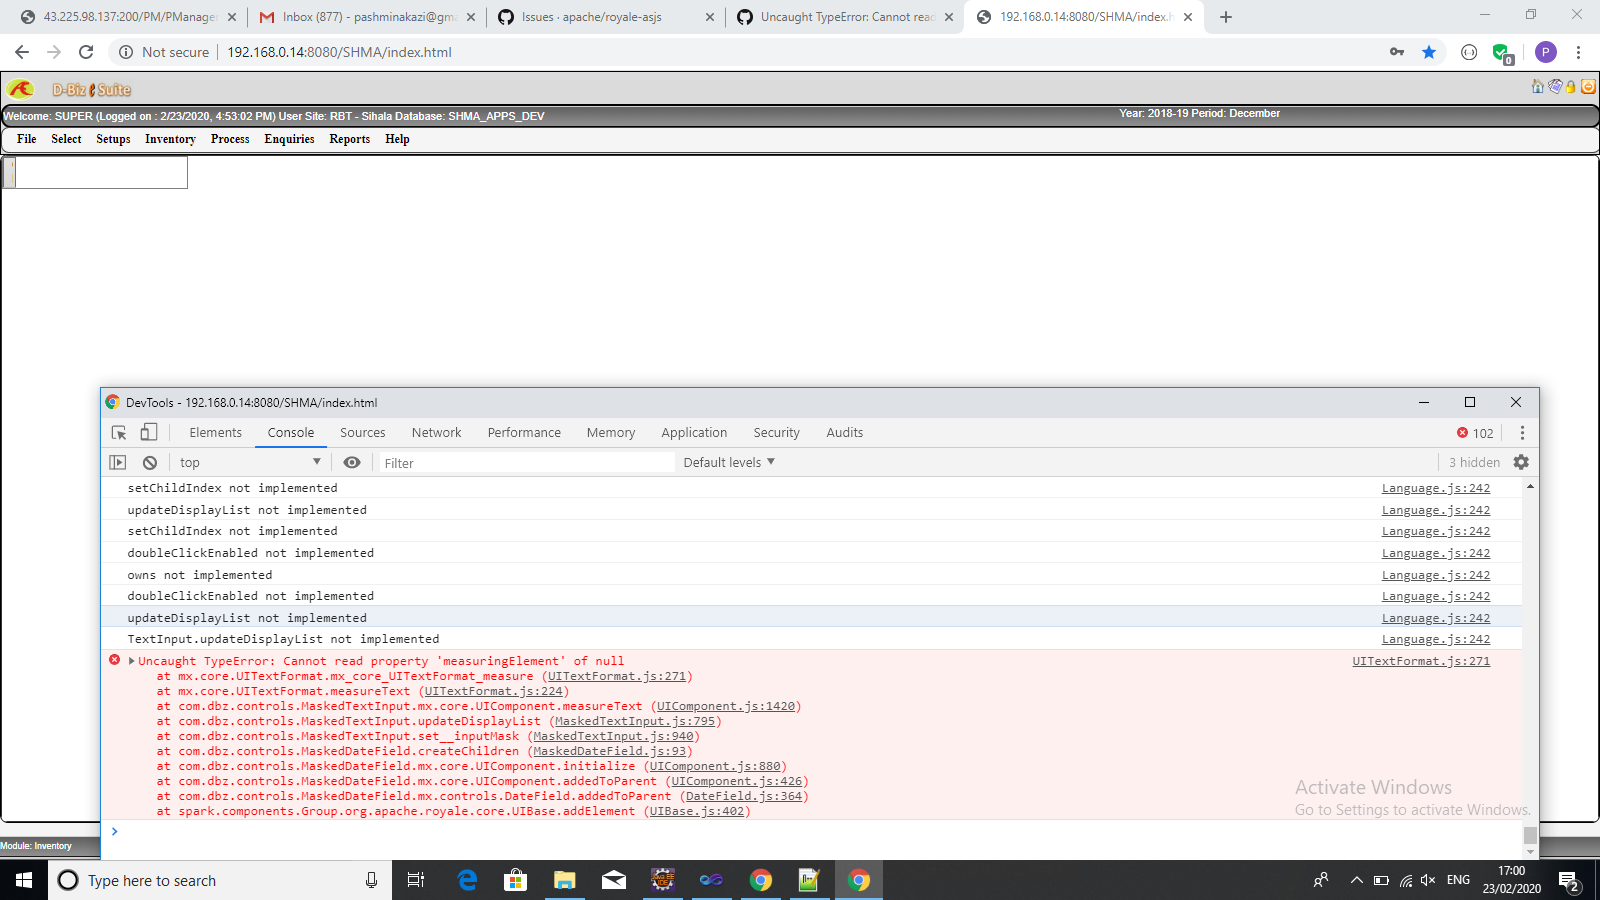Open File Explorer from the taskbar
Viewport: 1600px width, 900px height.
point(565,880)
